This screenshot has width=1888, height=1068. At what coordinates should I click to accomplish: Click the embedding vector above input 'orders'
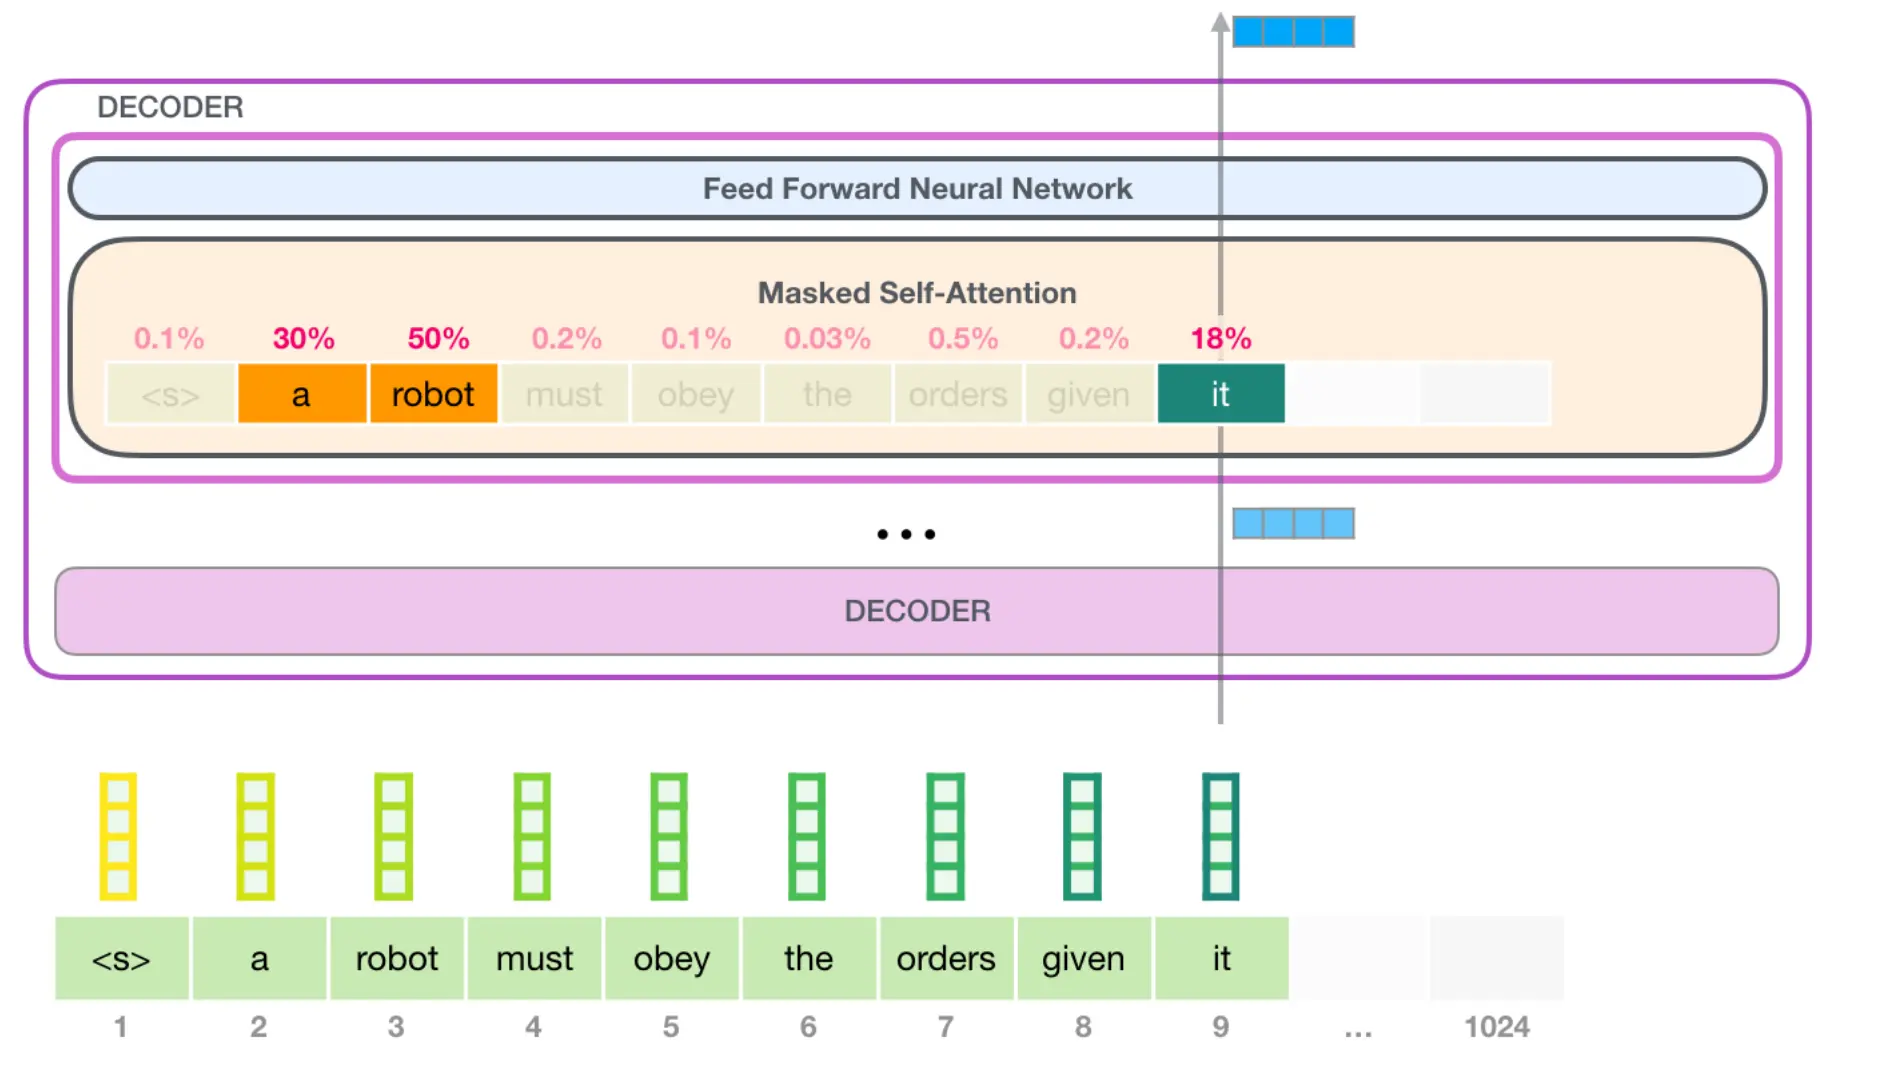pos(945,836)
